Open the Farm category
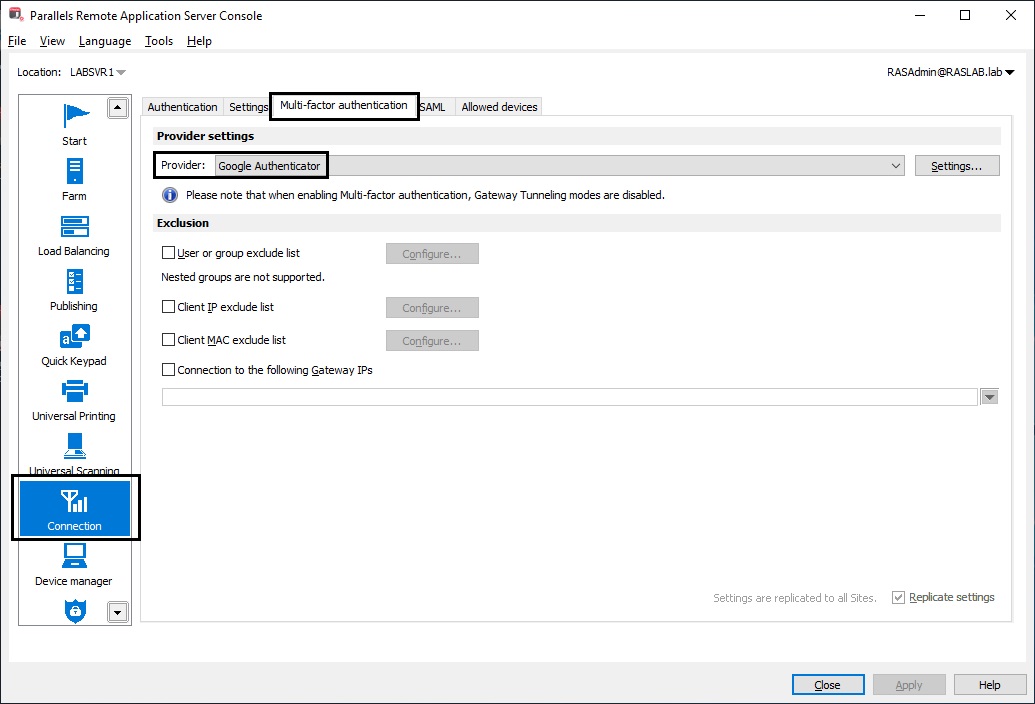The image size is (1035, 704). (x=75, y=179)
